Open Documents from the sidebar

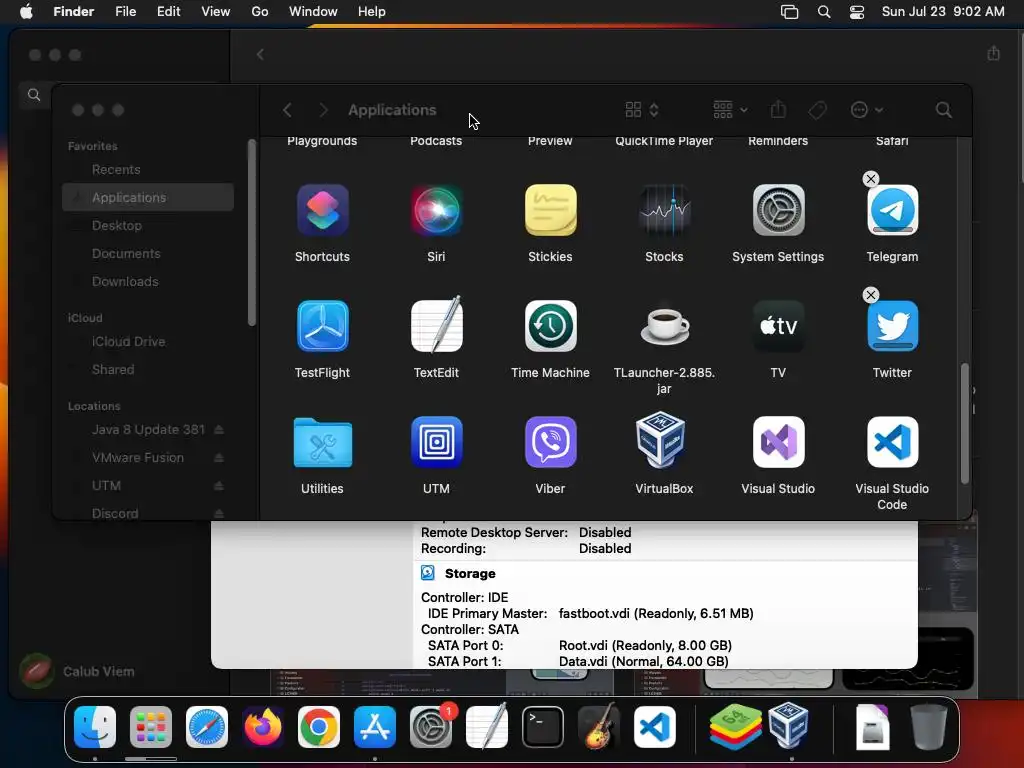148,253
